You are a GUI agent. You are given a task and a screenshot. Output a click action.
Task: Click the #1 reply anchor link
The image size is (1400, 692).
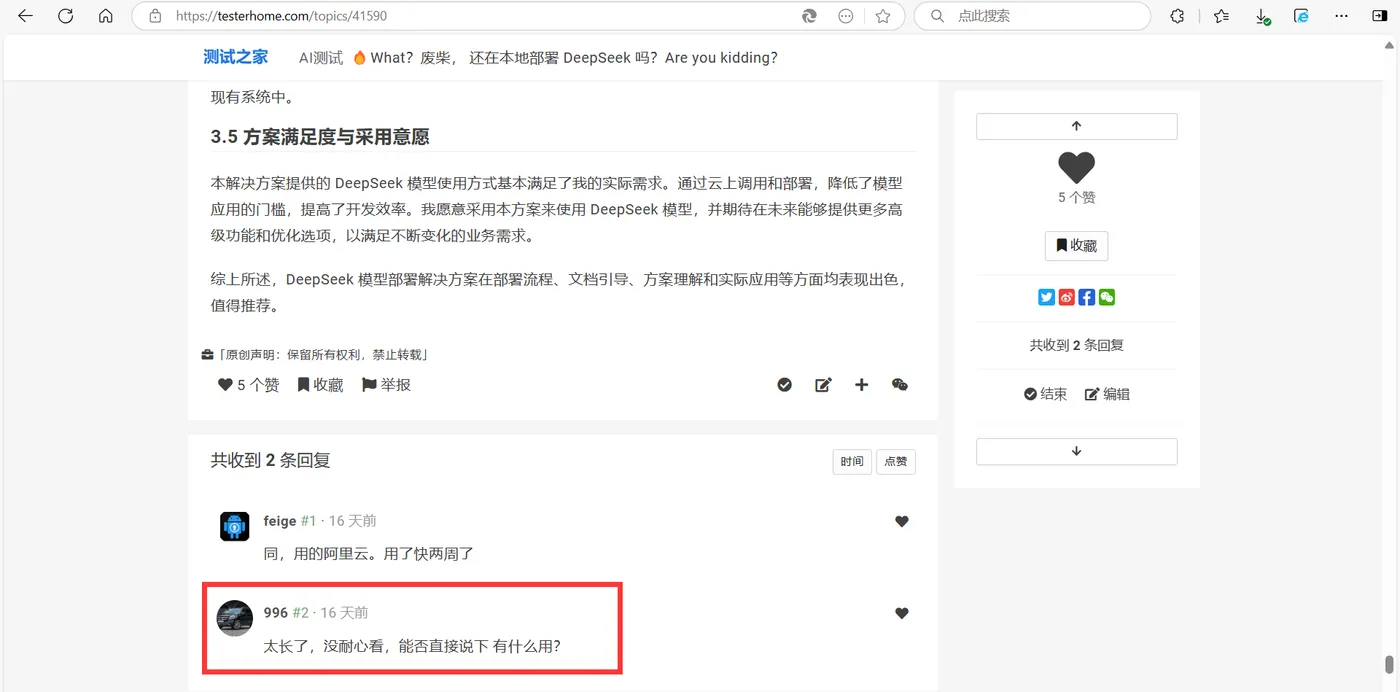tap(308, 521)
